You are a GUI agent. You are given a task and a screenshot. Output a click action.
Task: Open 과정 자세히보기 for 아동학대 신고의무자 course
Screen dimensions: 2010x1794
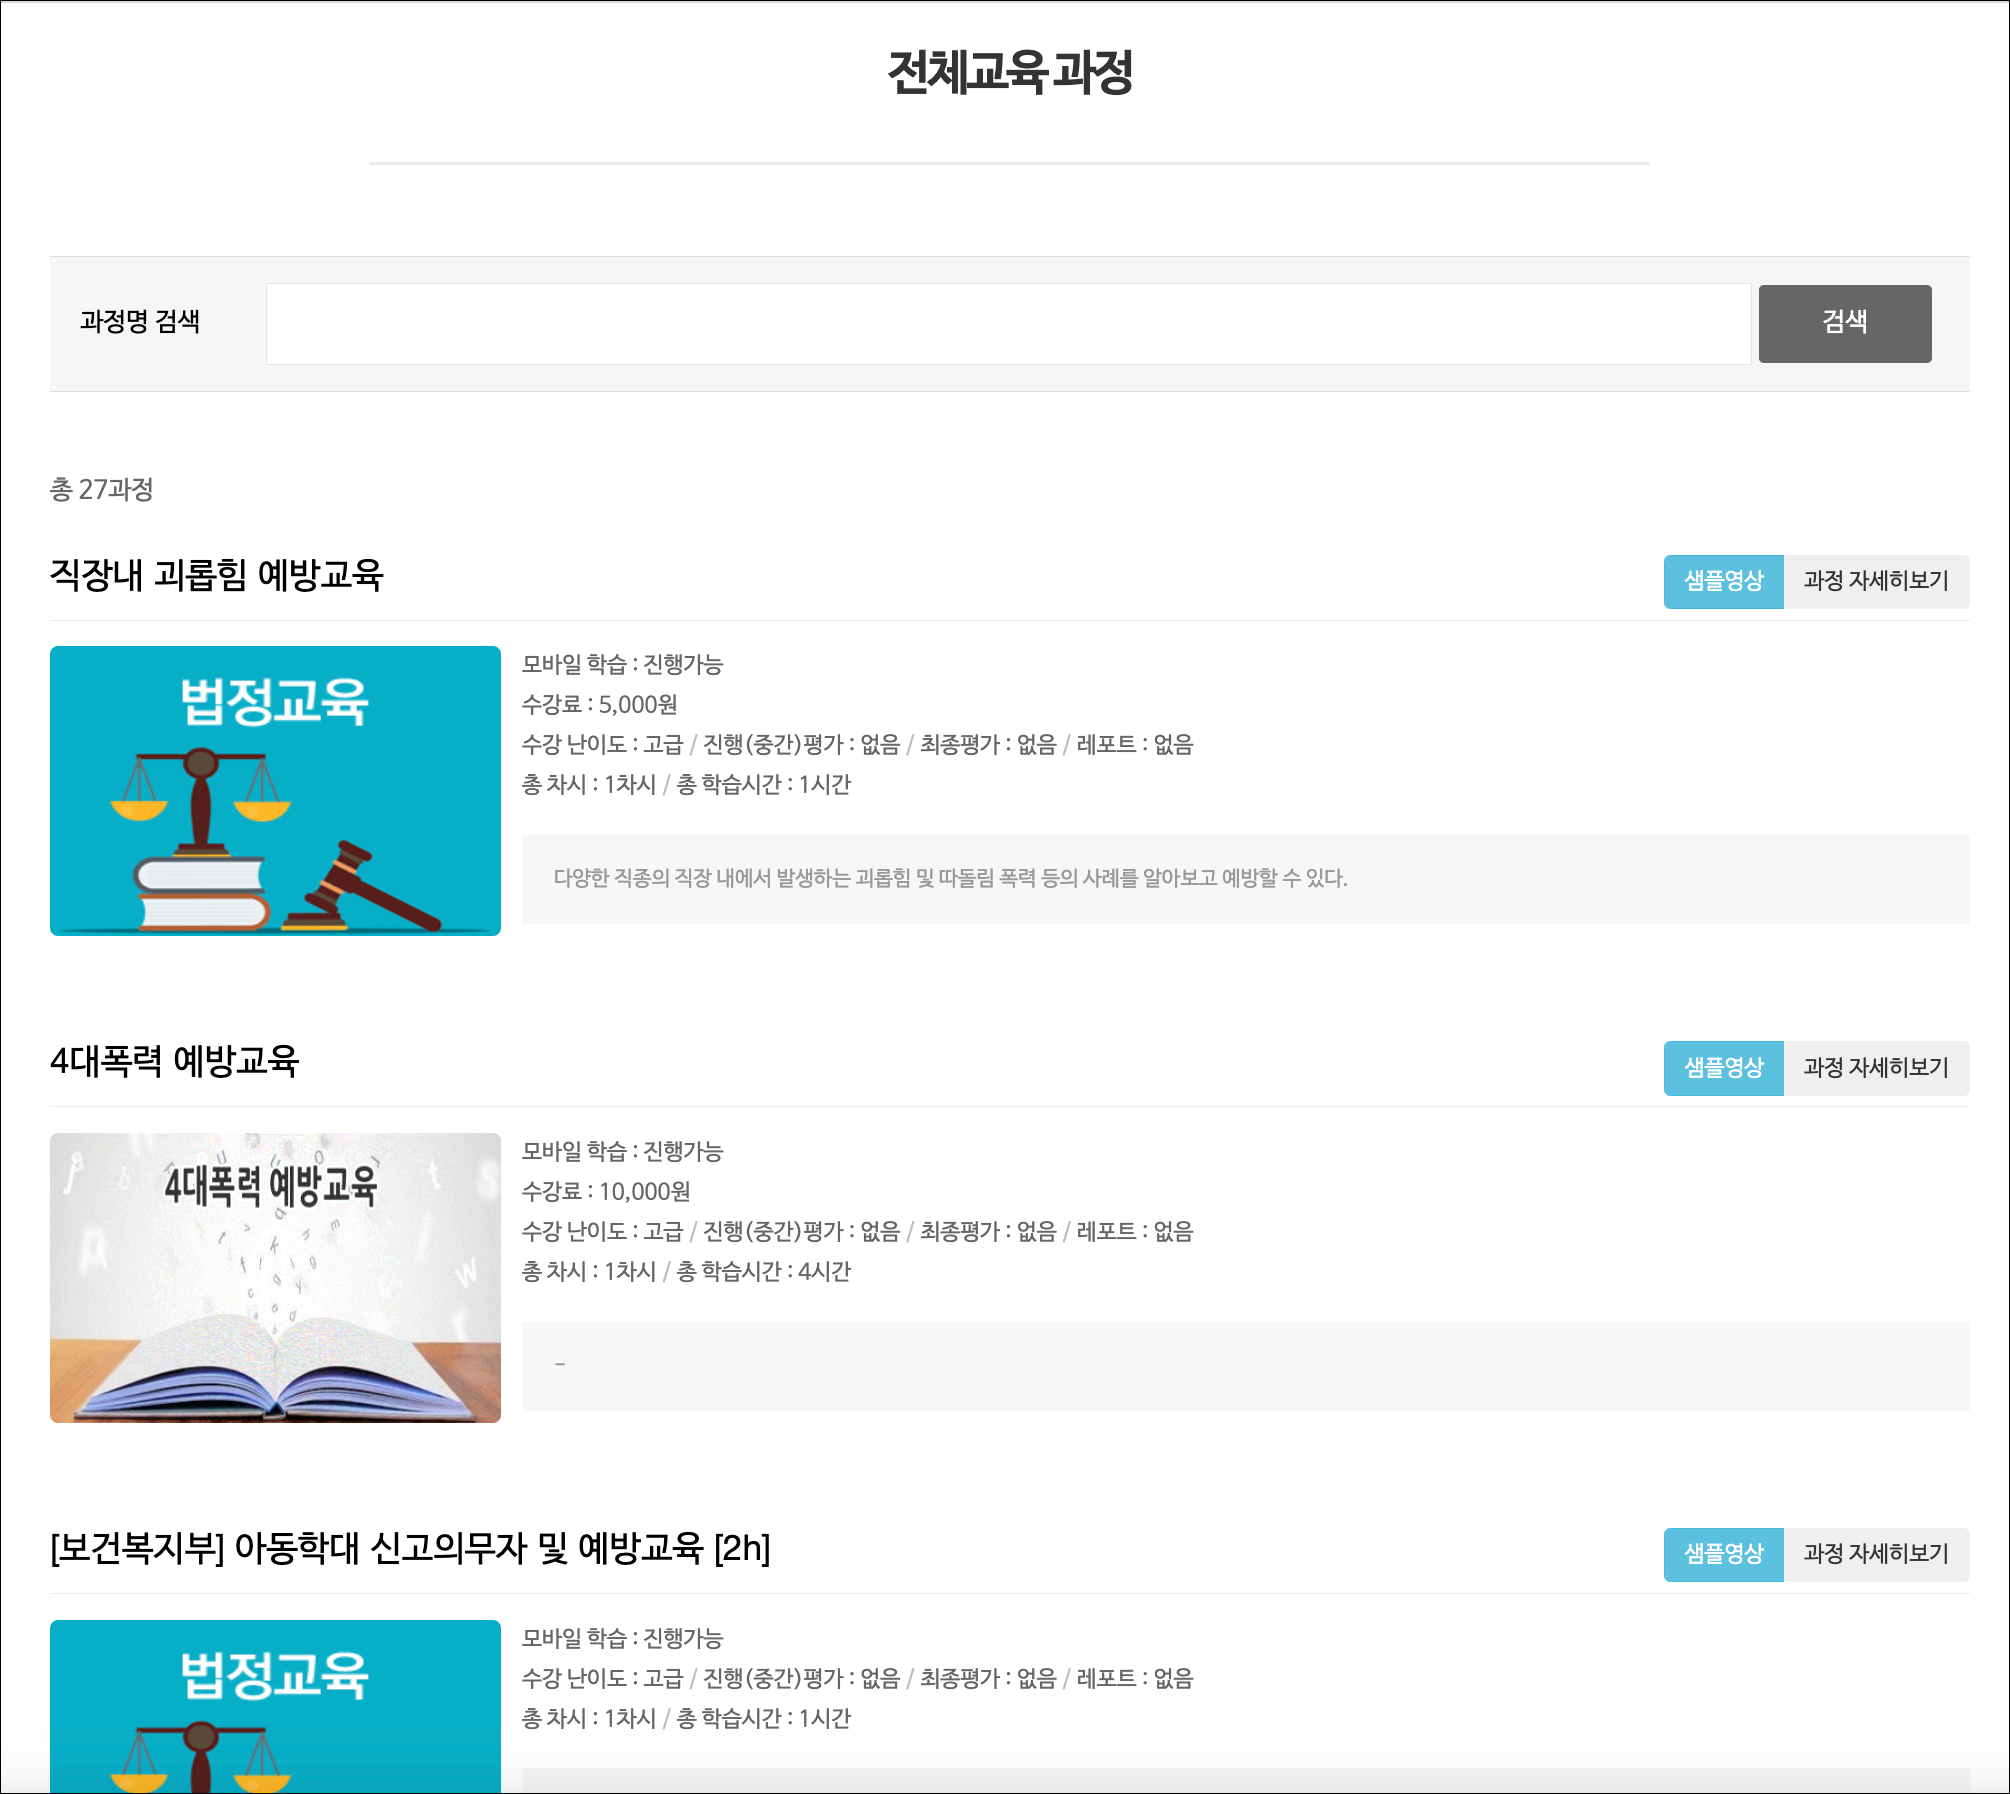tap(1876, 1555)
